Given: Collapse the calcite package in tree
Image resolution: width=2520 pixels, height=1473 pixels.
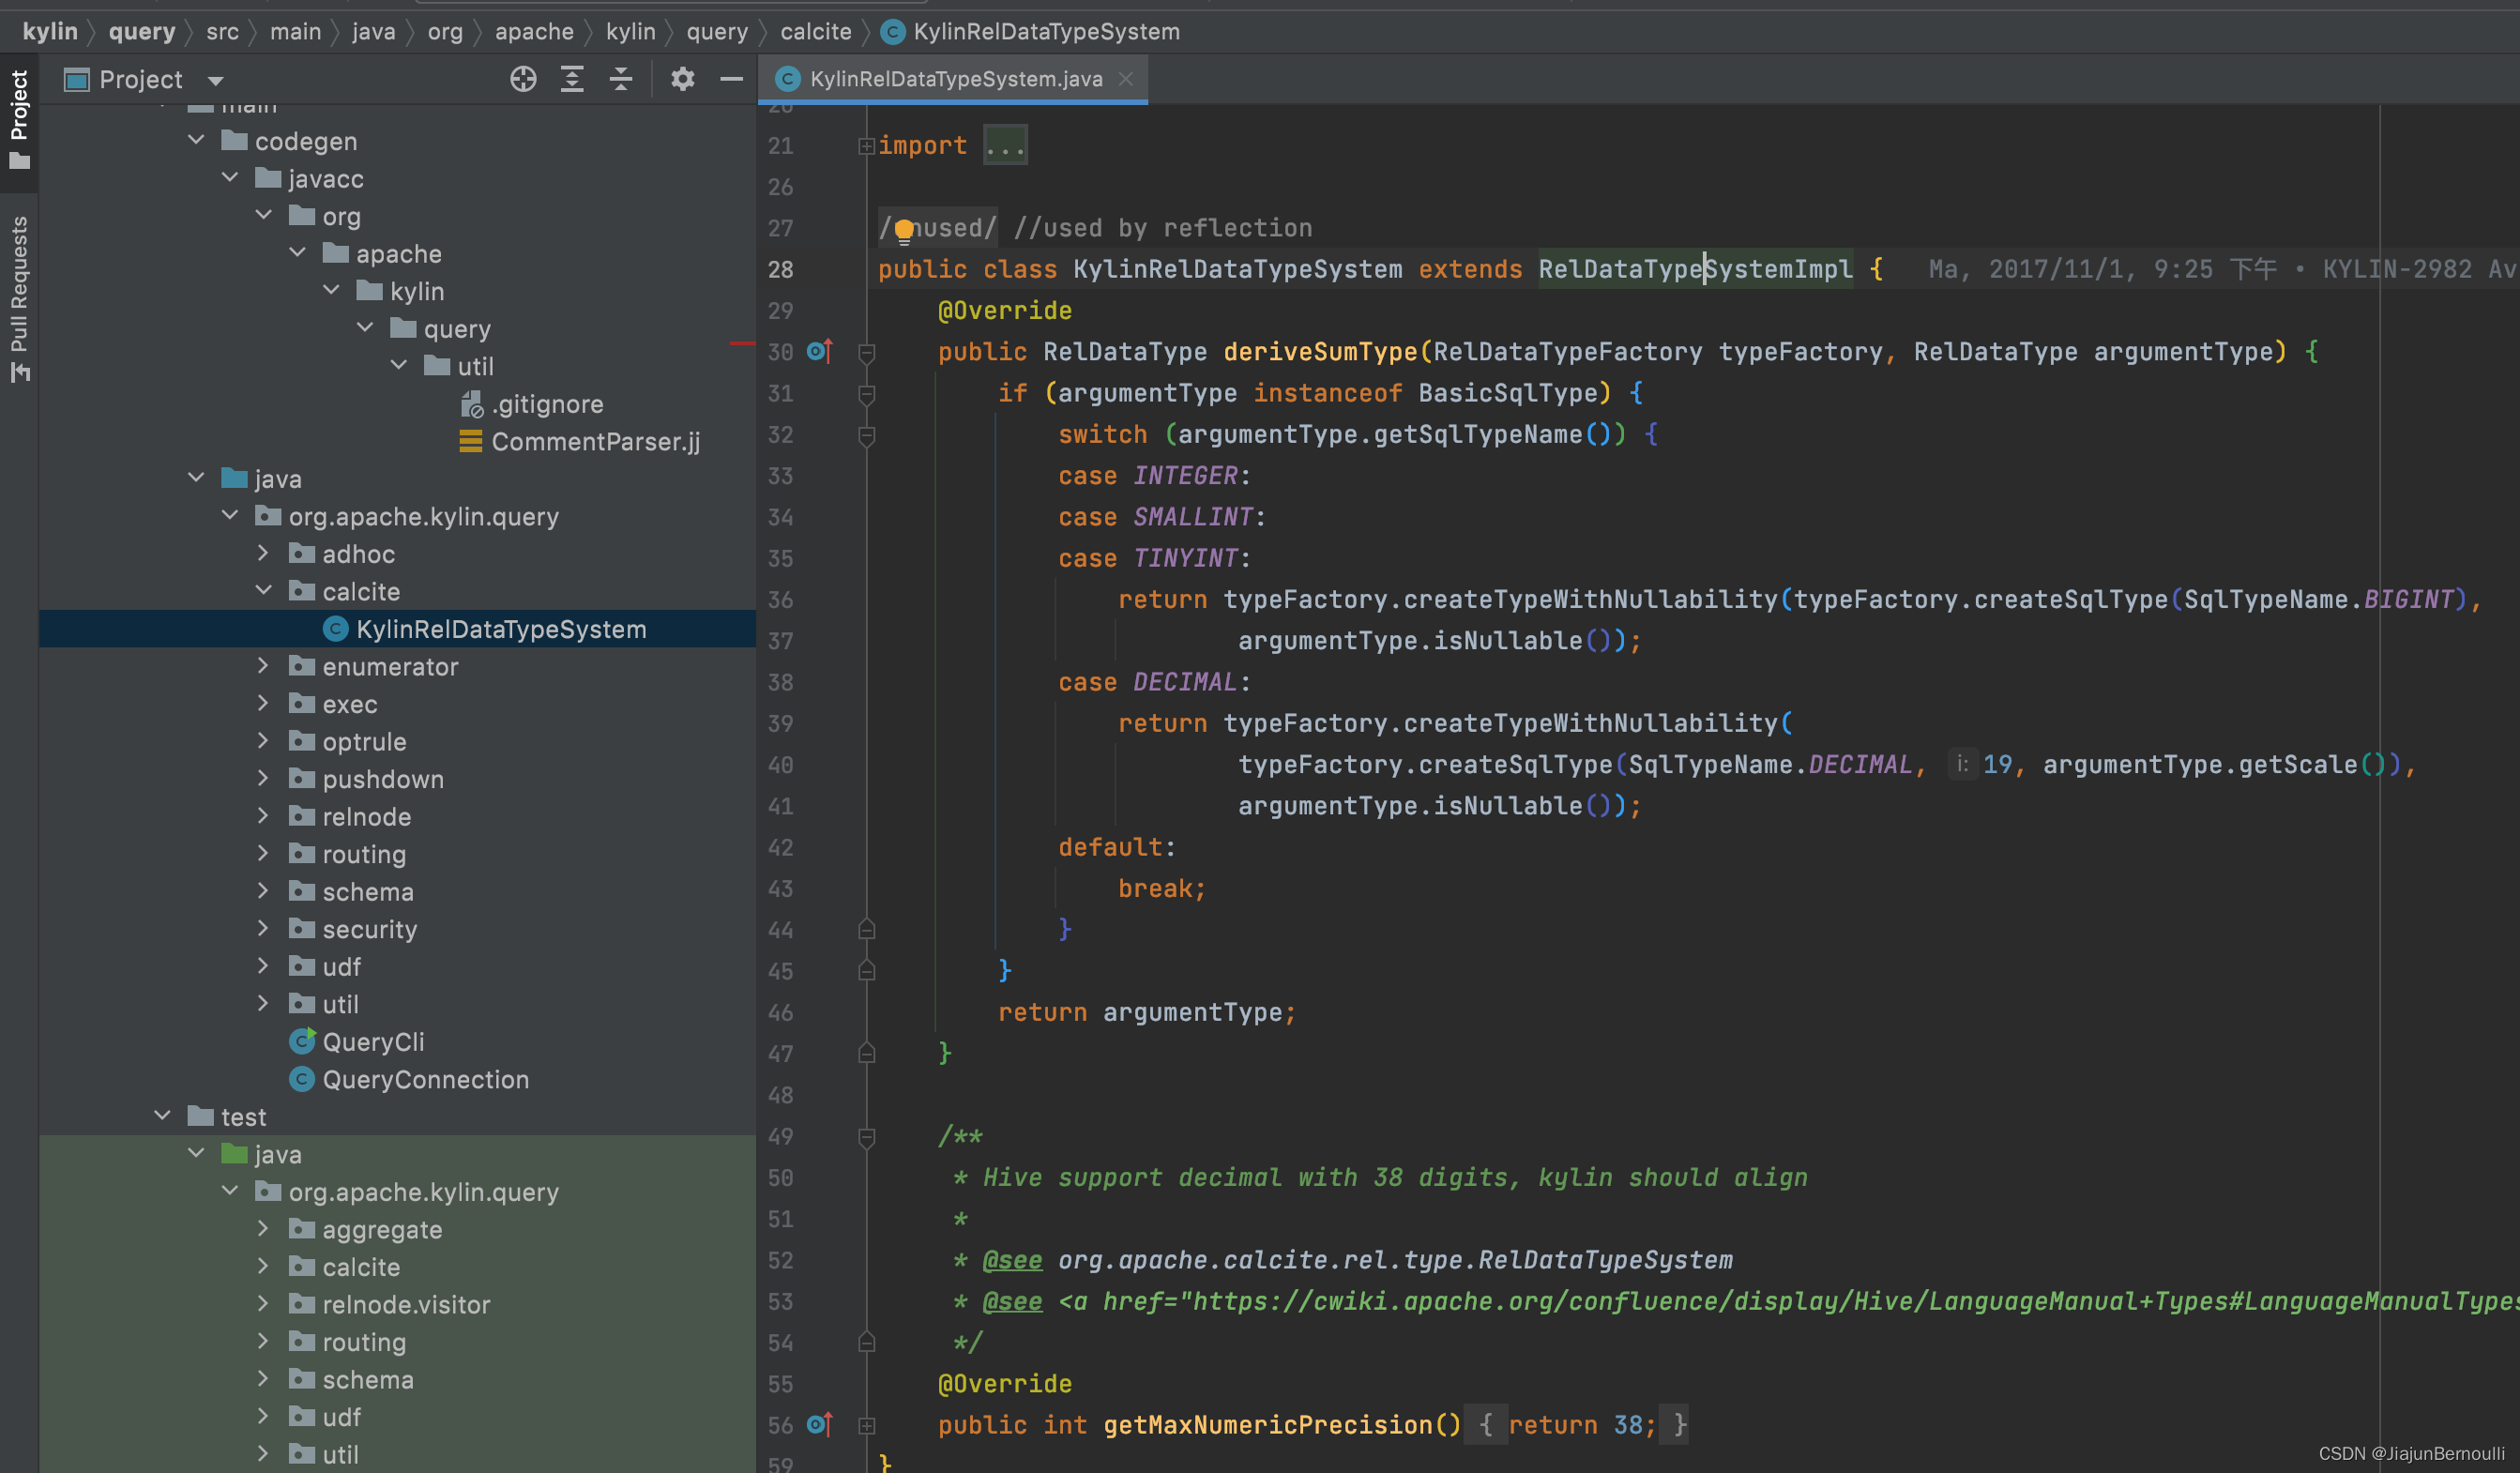Looking at the screenshot, I should [x=263, y=591].
